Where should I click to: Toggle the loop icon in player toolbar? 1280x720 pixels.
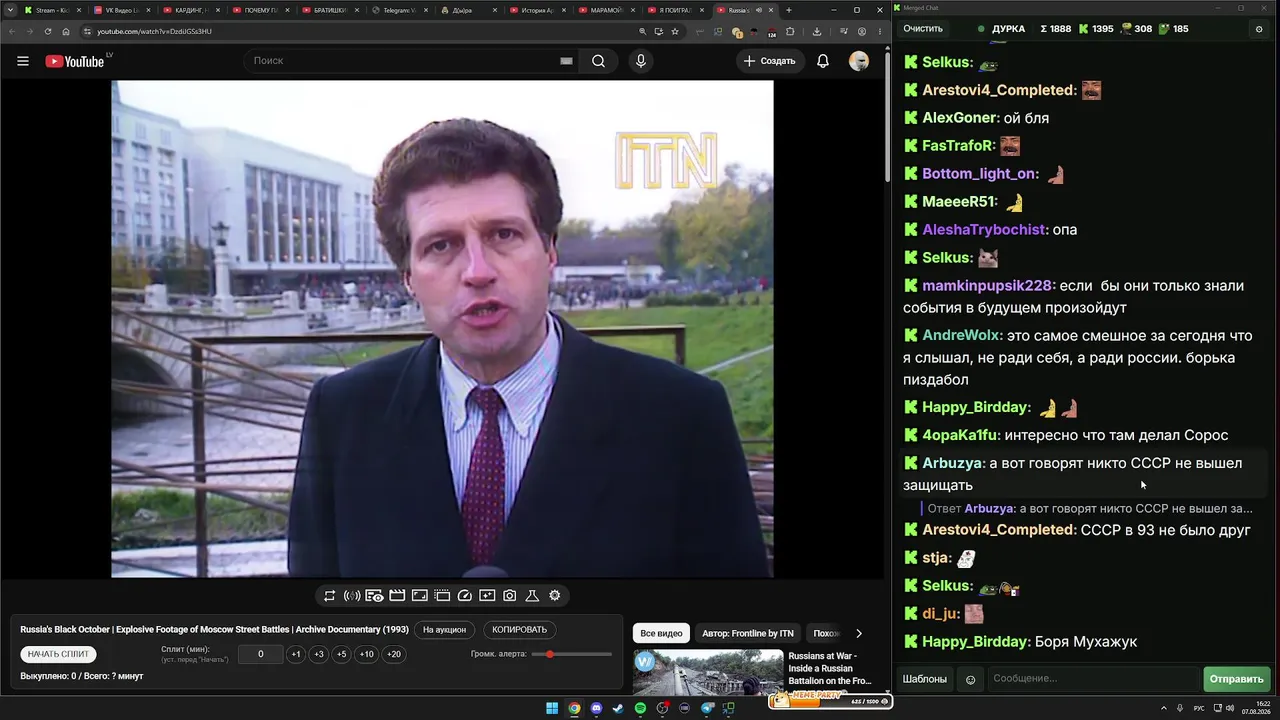point(329,596)
